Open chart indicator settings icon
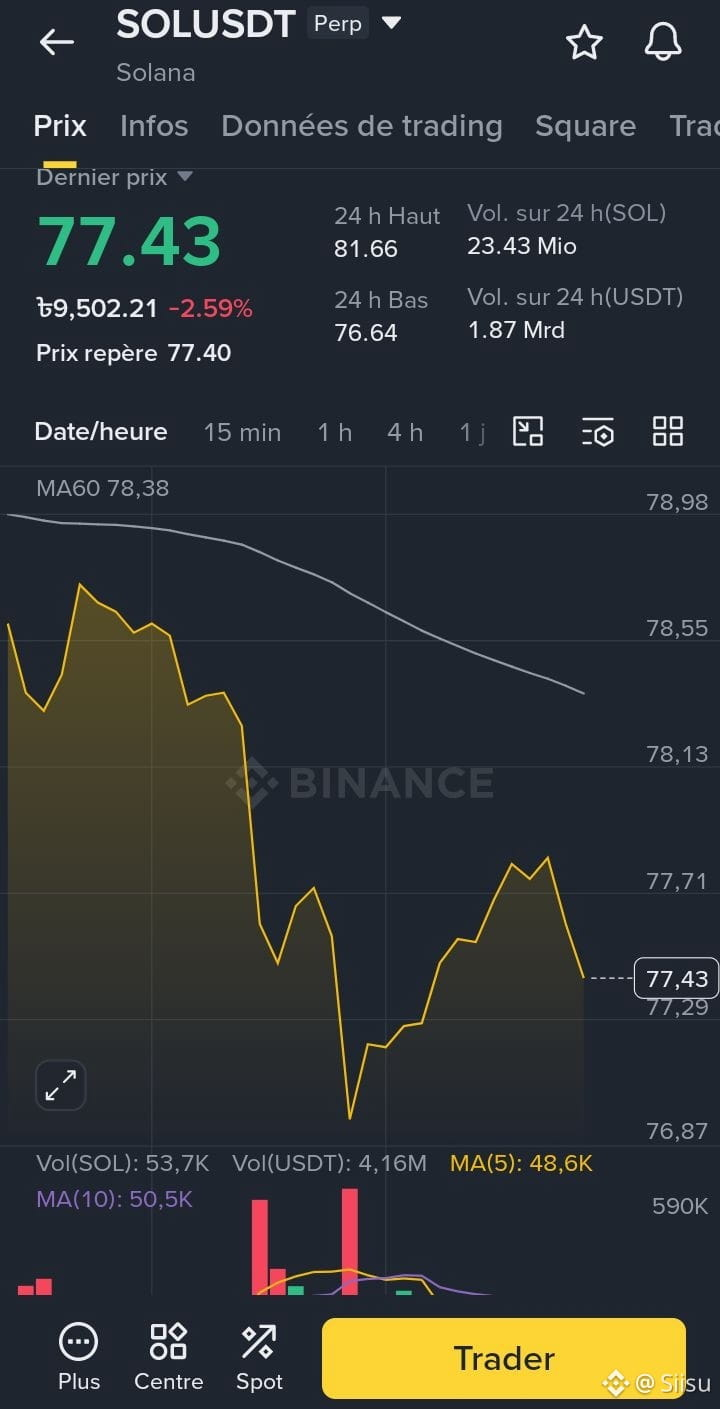720x1409 pixels. [x=598, y=432]
